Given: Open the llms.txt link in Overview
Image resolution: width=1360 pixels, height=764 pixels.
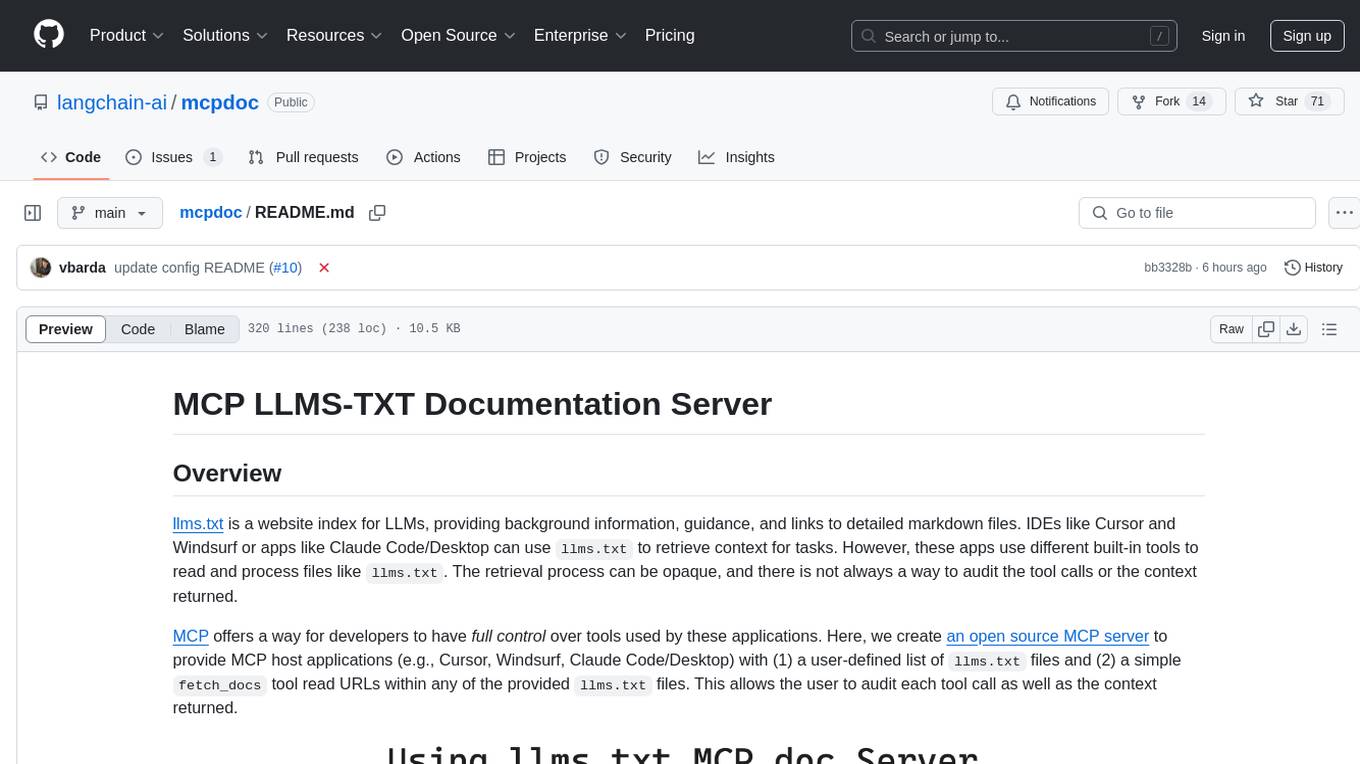Looking at the screenshot, I should (198, 523).
